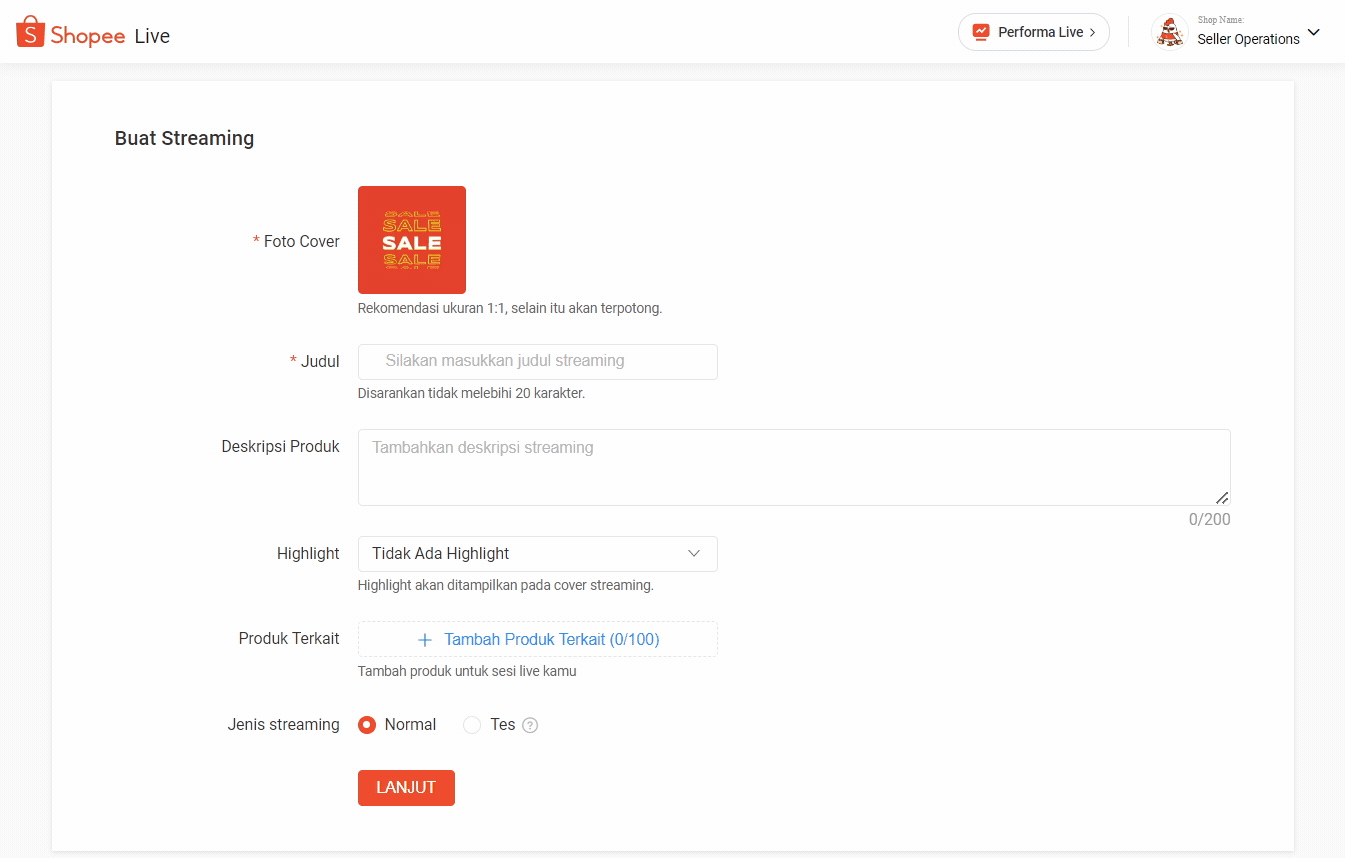Viewport: 1345px width, 858px height.
Task: Click the Shopee logo icon
Action: pos(29,32)
